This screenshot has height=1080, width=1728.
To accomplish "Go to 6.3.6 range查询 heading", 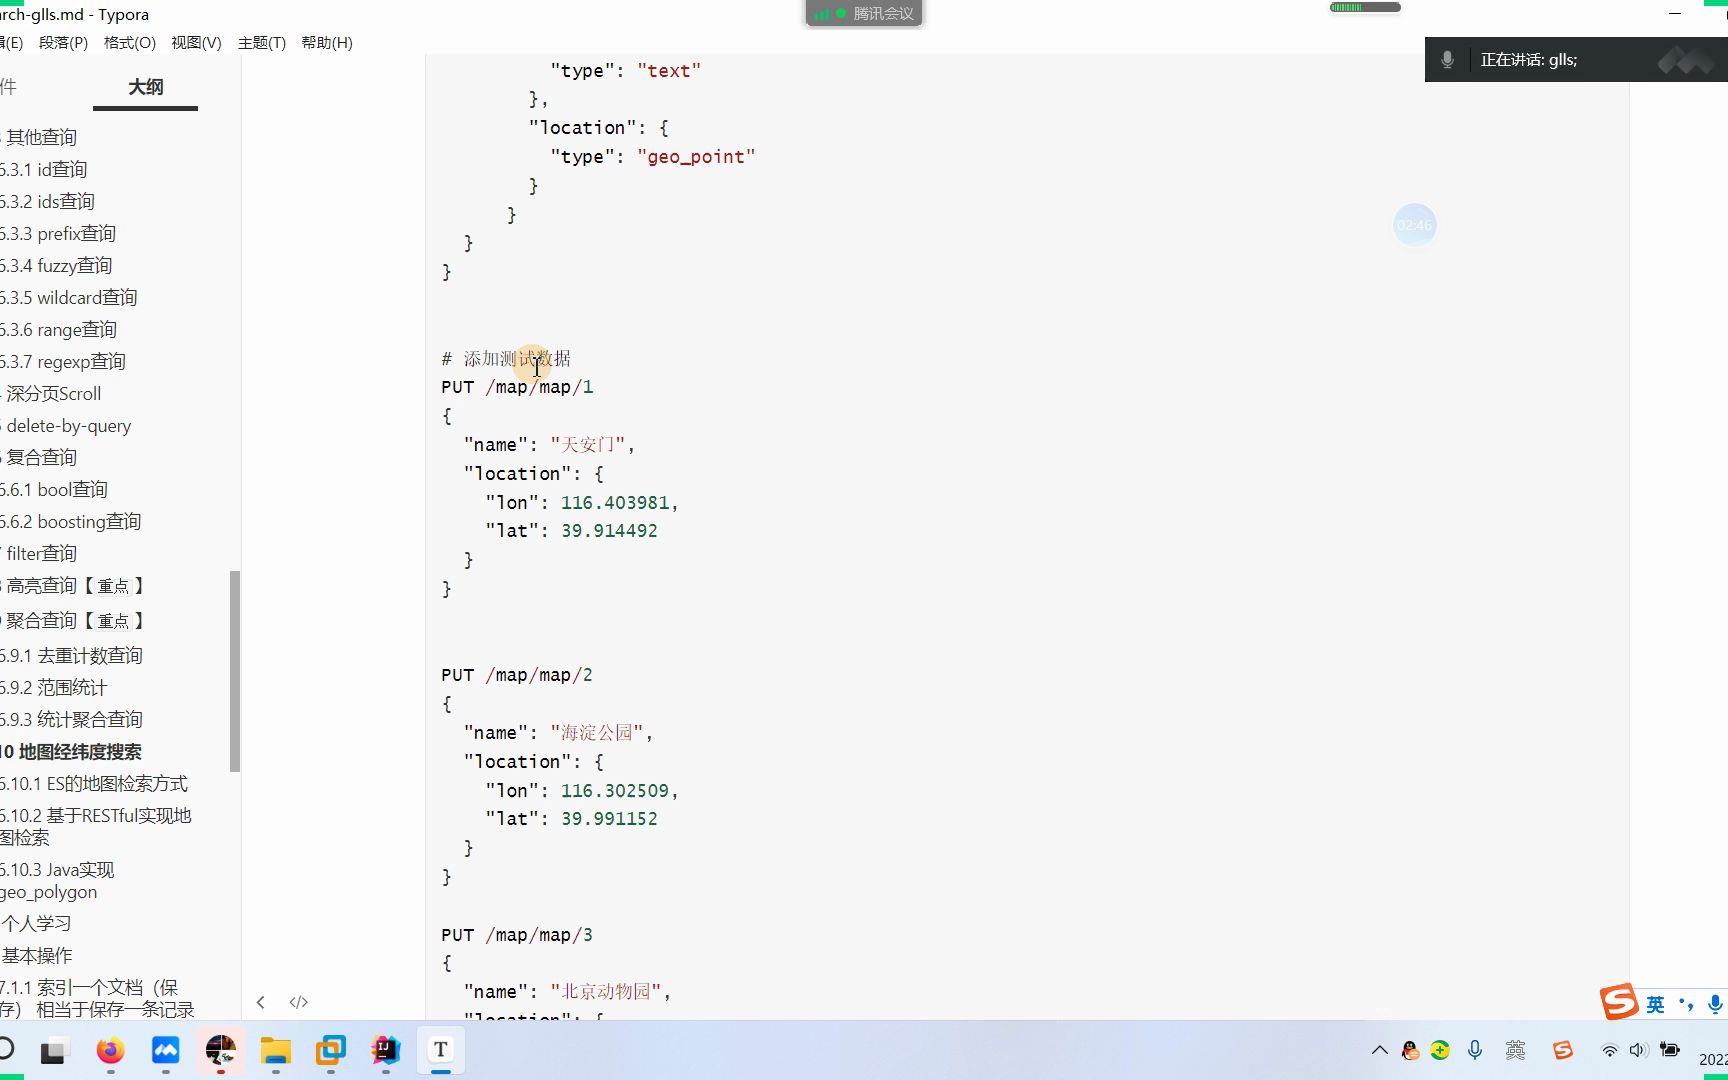I will (x=59, y=330).
